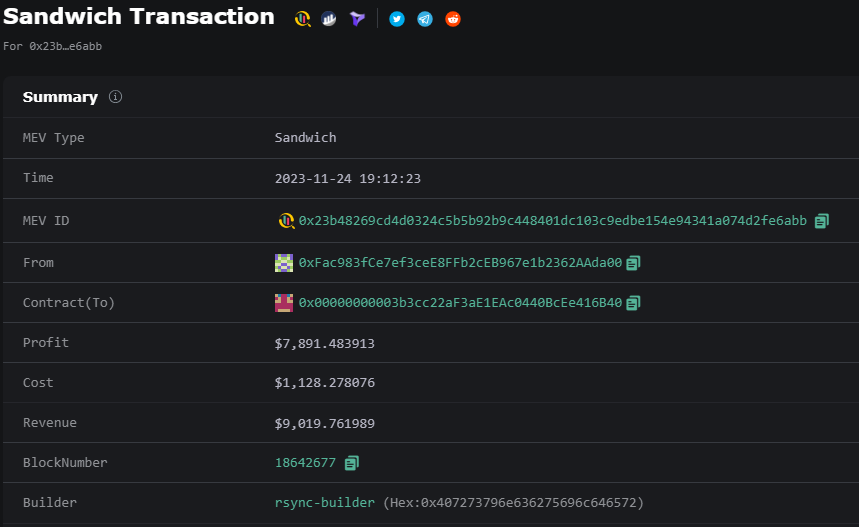This screenshot has width=859, height=527.
Task: Share transaction via Telegram icon
Action: click(x=425, y=19)
